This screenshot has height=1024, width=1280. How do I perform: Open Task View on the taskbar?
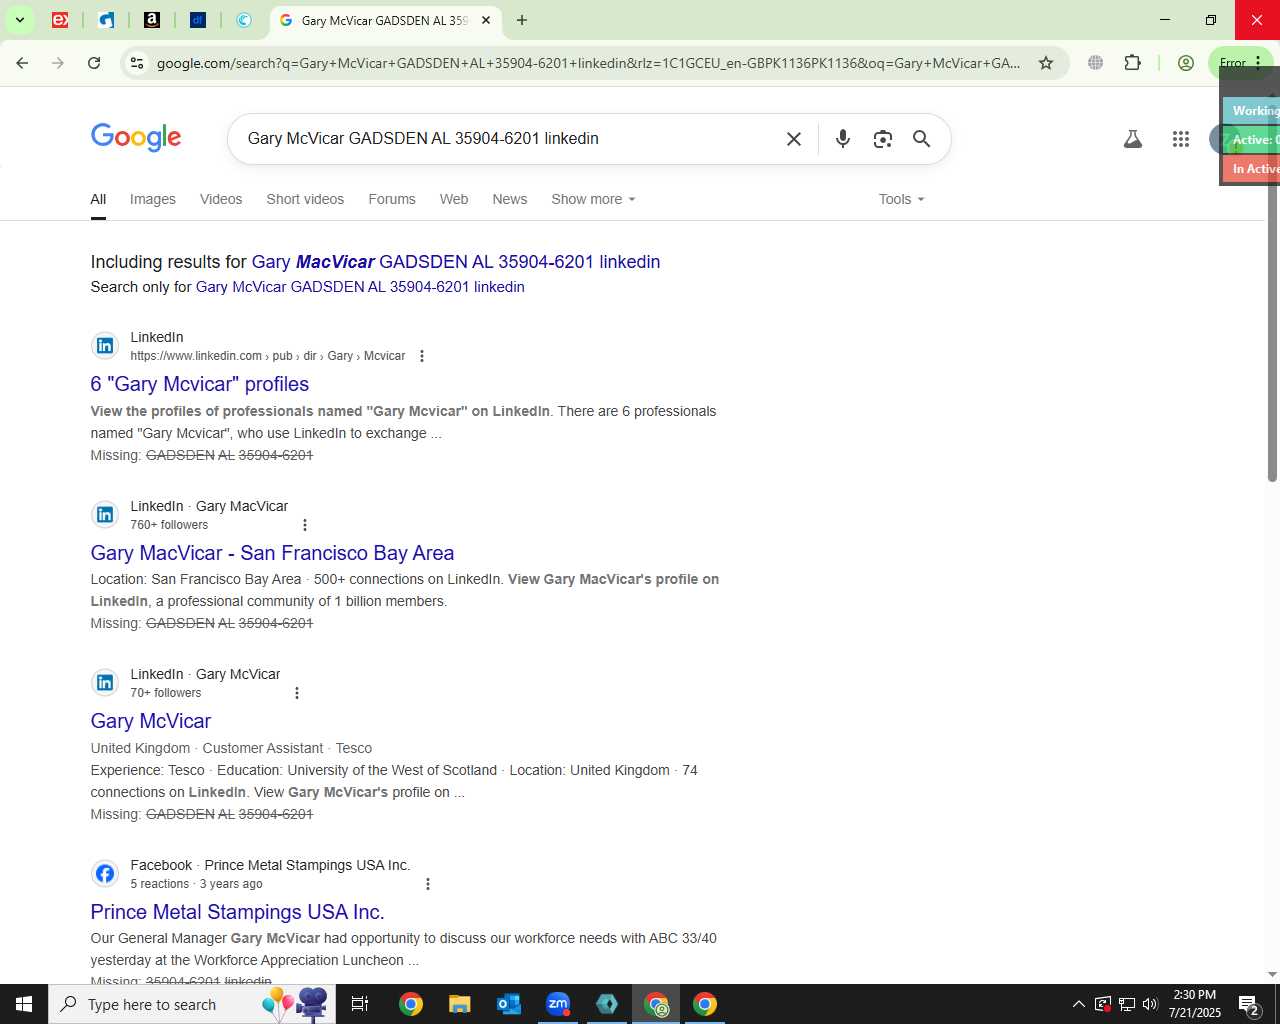(360, 1004)
